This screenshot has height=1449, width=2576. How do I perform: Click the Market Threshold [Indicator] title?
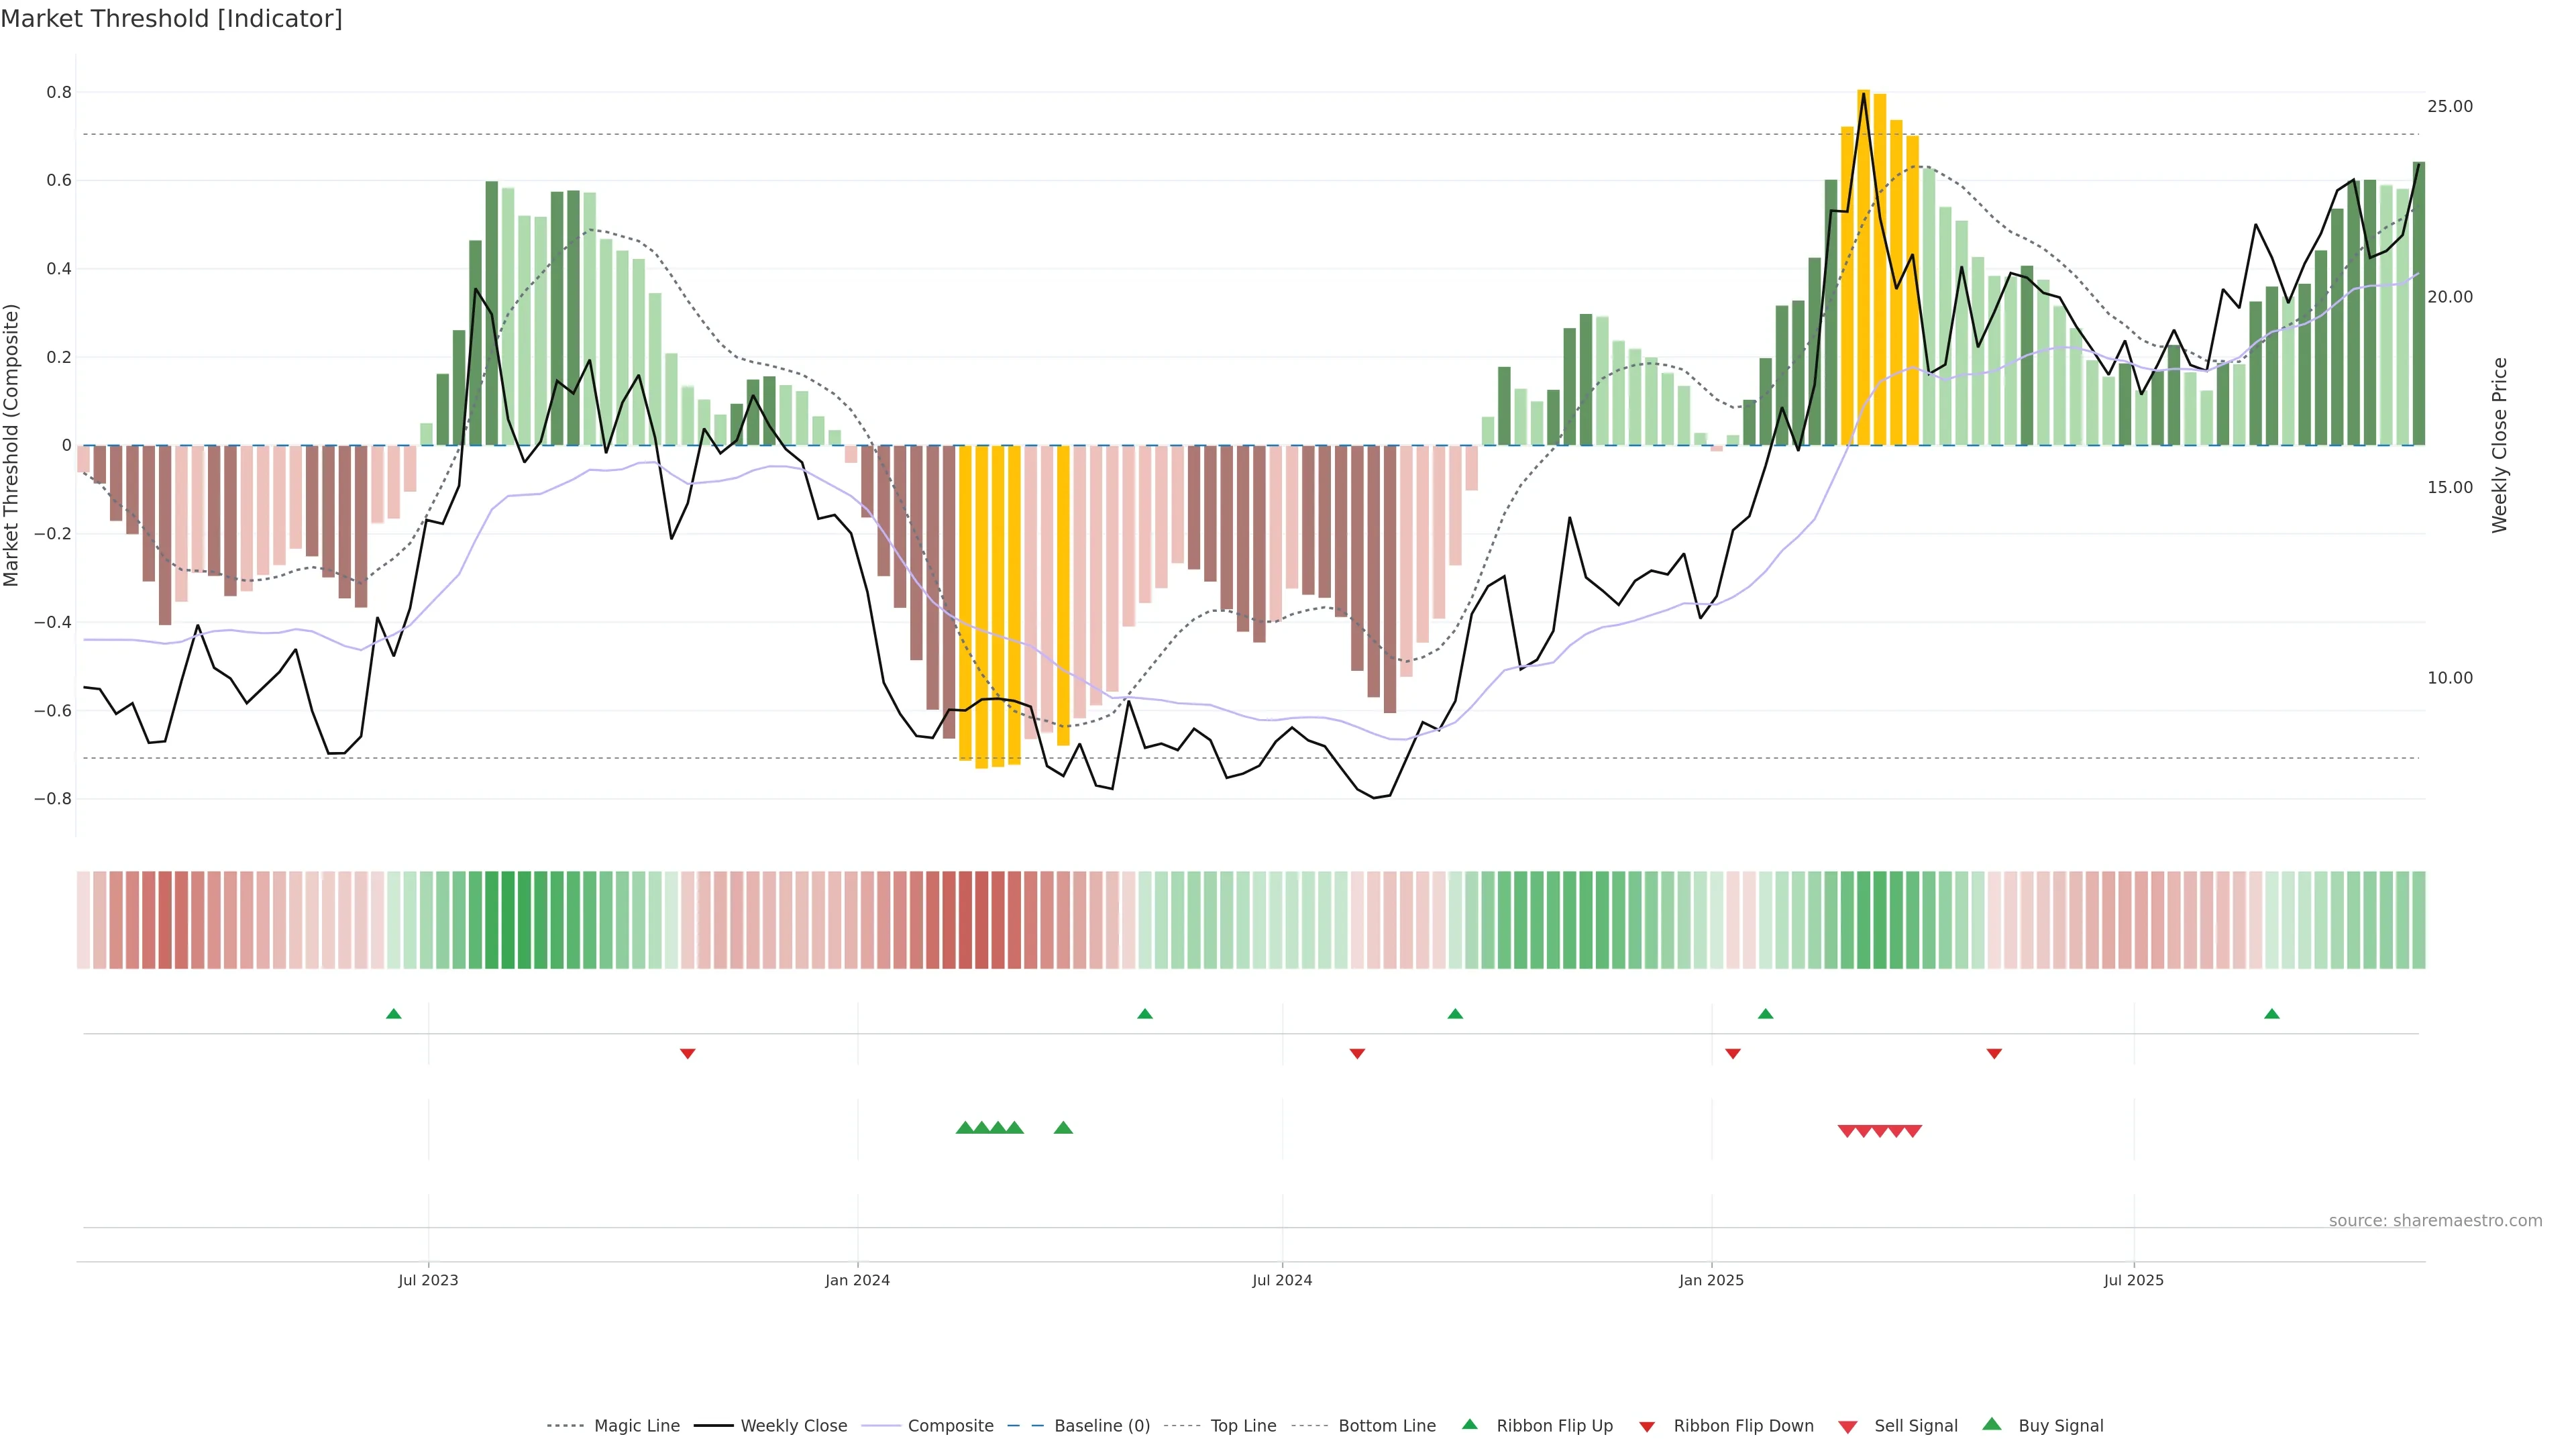tap(171, 19)
